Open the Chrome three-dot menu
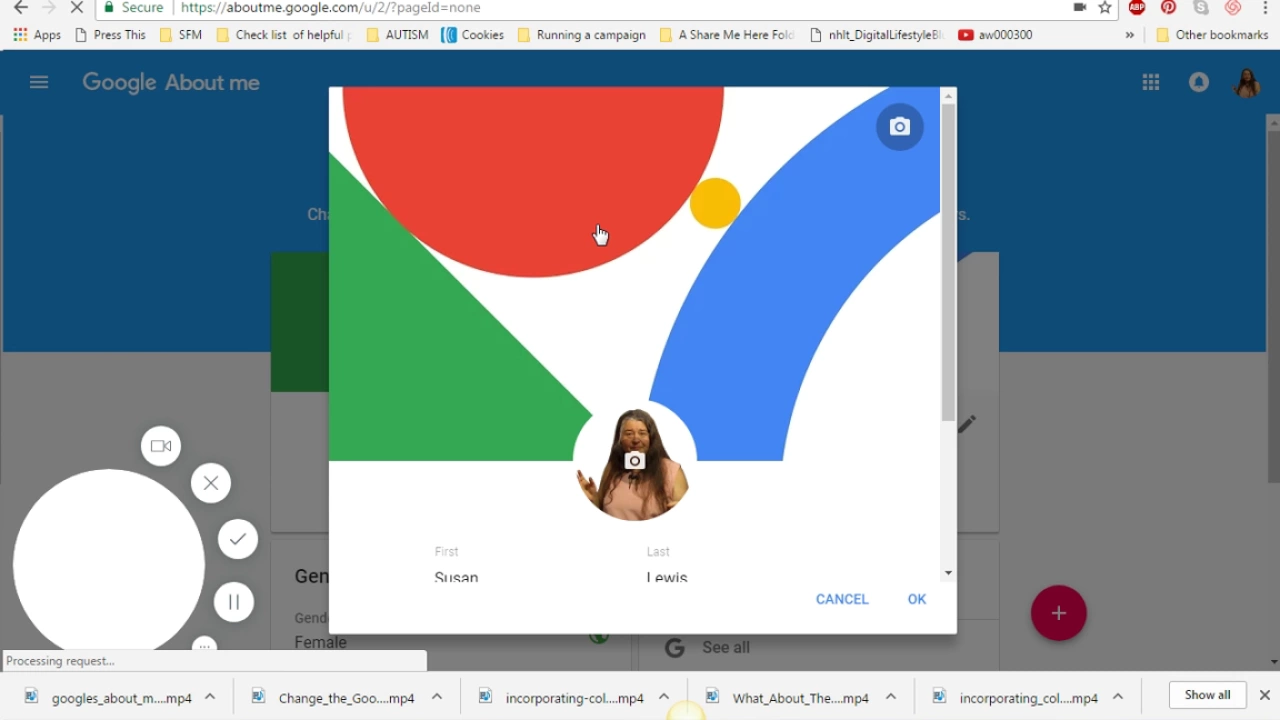This screenshot has height=720, width=1280. (1265, 8)
